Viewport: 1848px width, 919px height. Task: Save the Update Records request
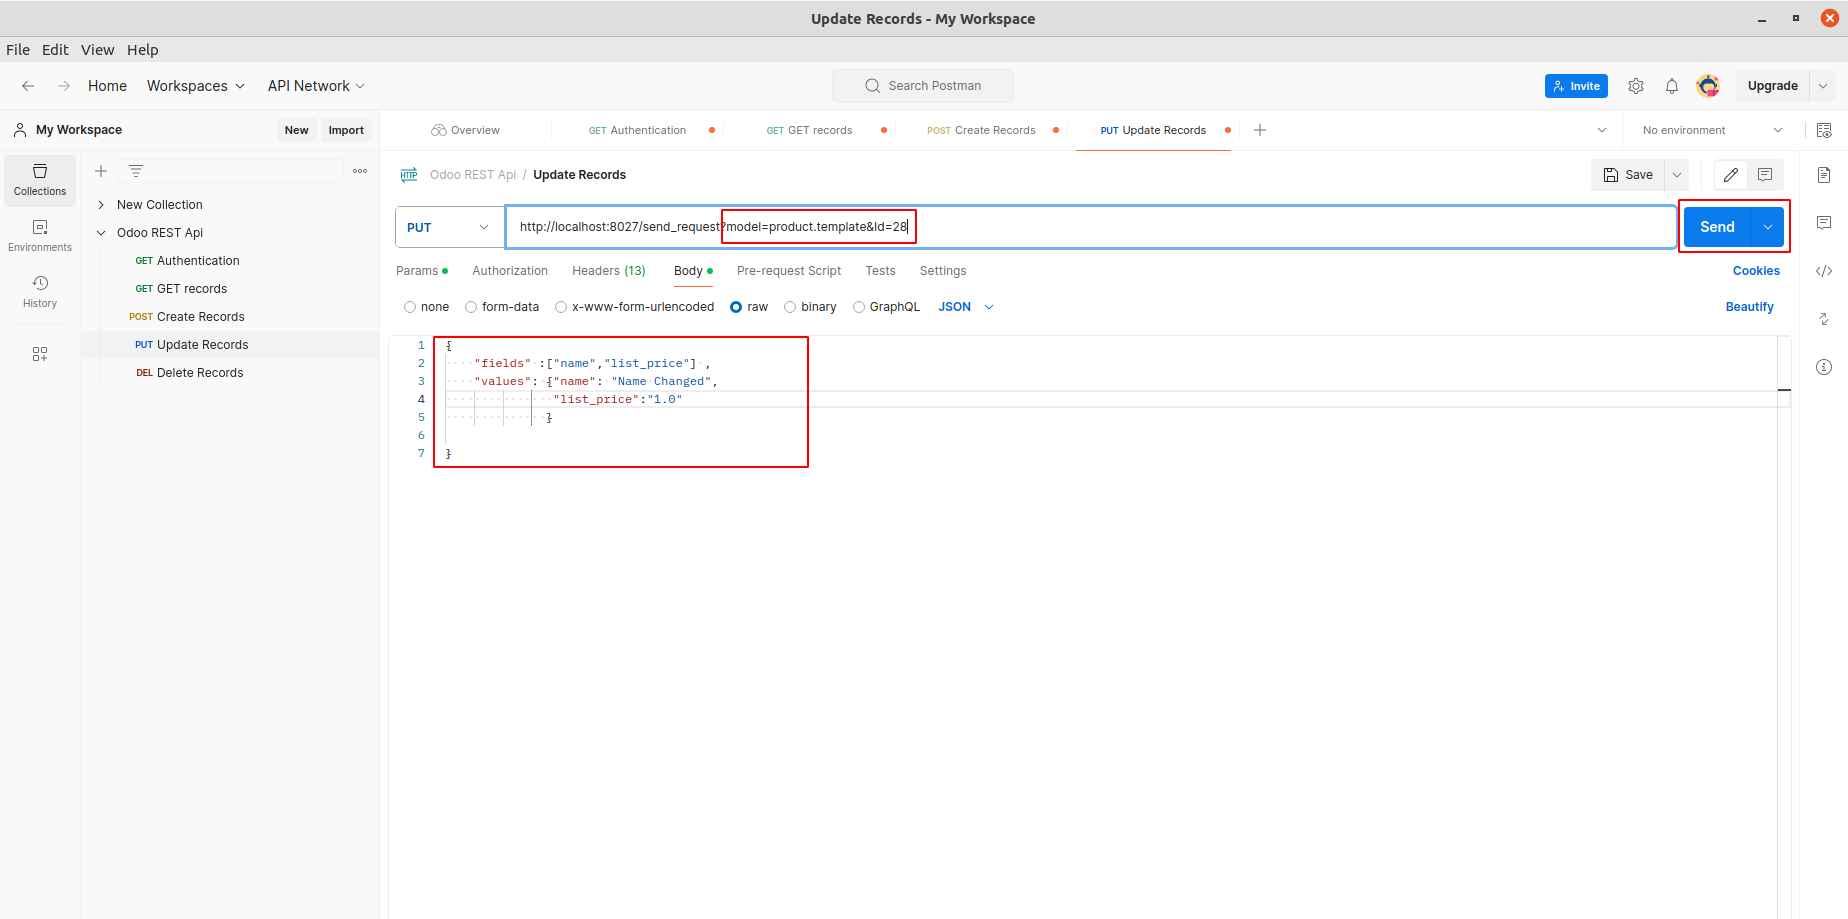click(x=1628, y=175)
